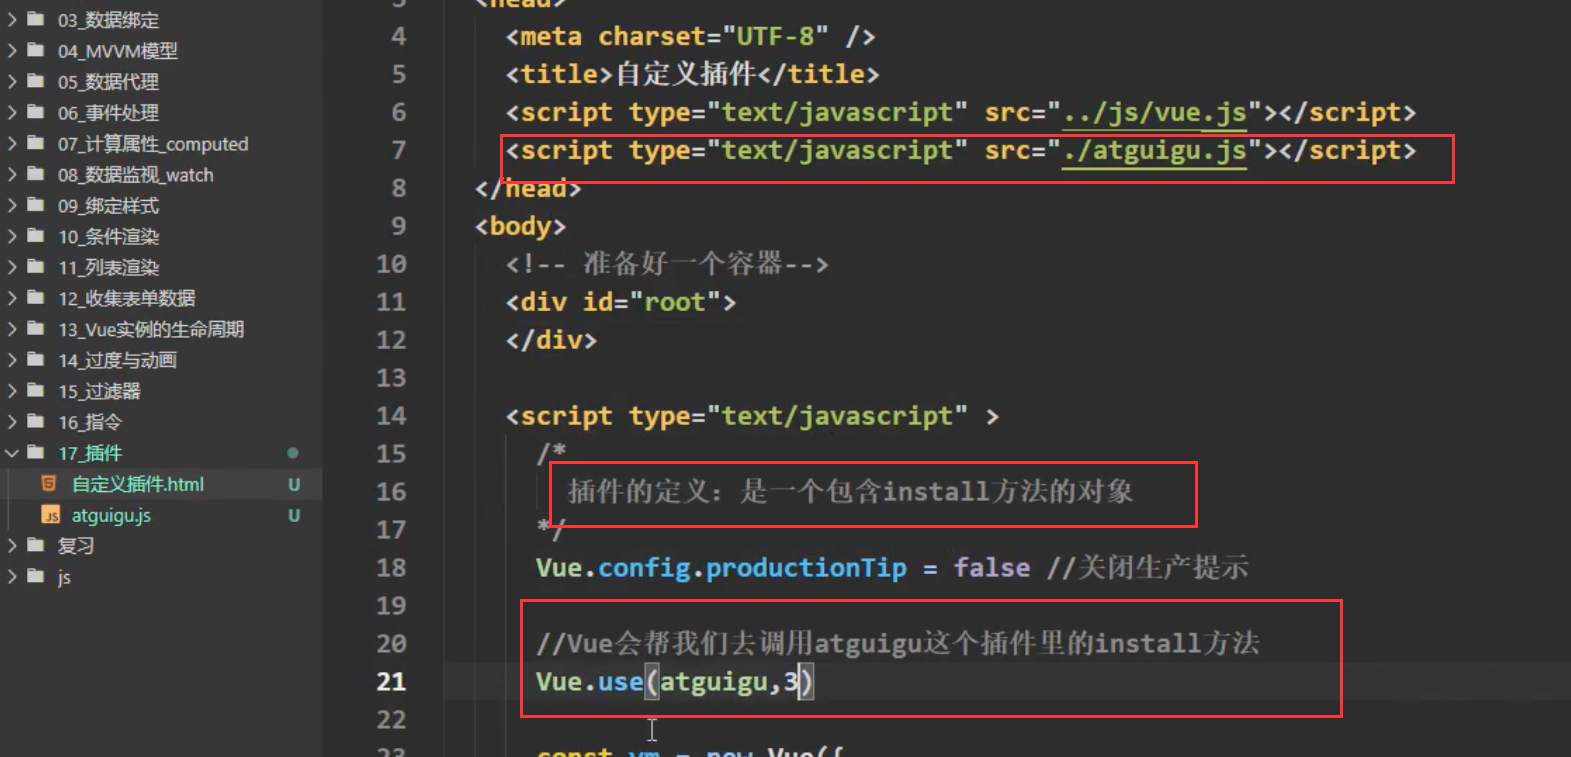Viewport: 1571px width, 757px height.
Task: Expand the 复习 folder chevron
Action: [12, 546]
